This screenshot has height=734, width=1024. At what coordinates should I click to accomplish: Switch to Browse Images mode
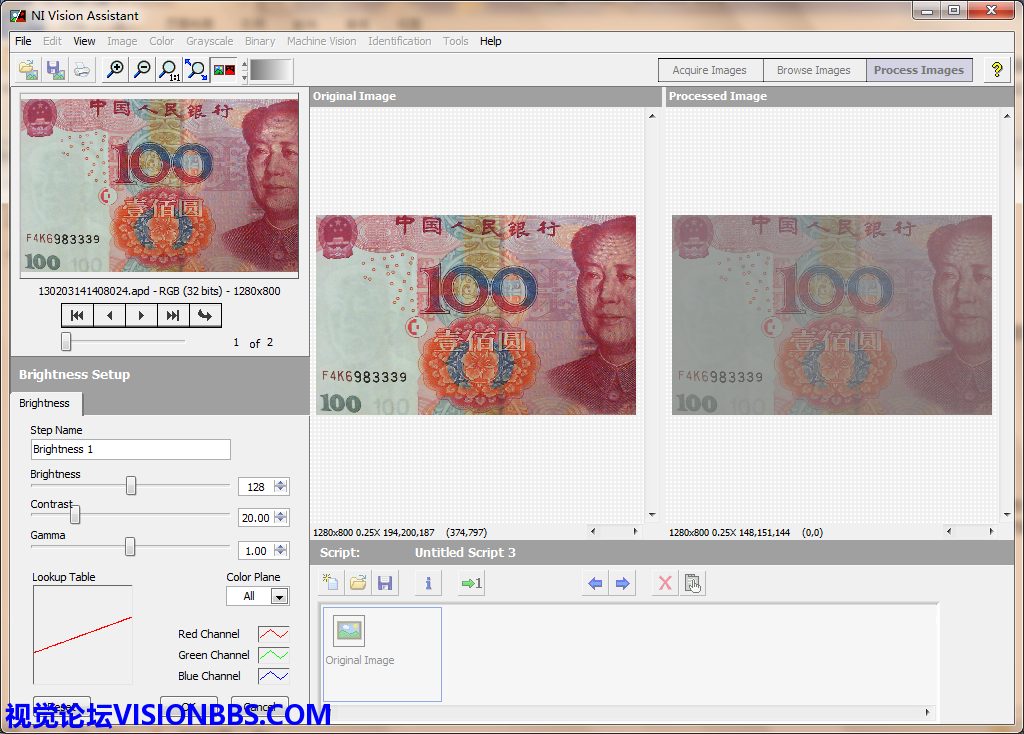click(x=813, y=70)
